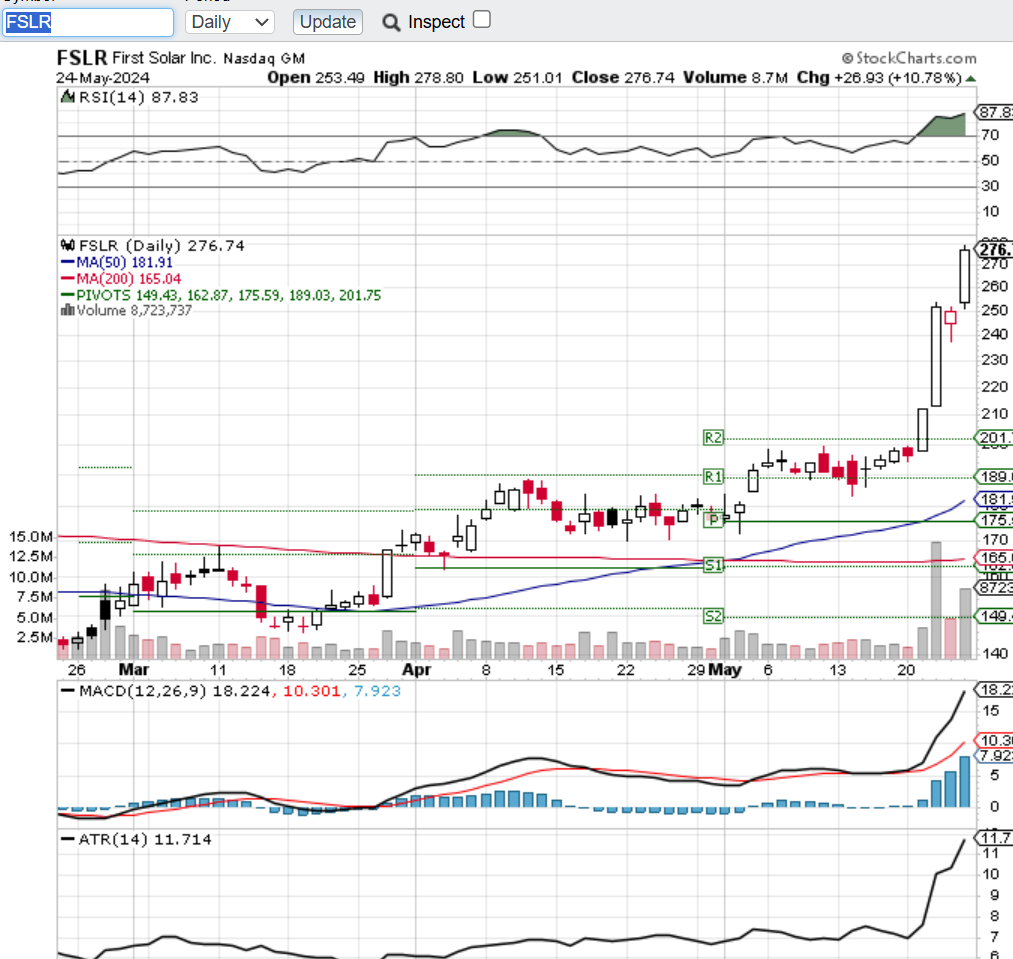
Task: Click the FSLR symbol input field
Action: [88, 22]
